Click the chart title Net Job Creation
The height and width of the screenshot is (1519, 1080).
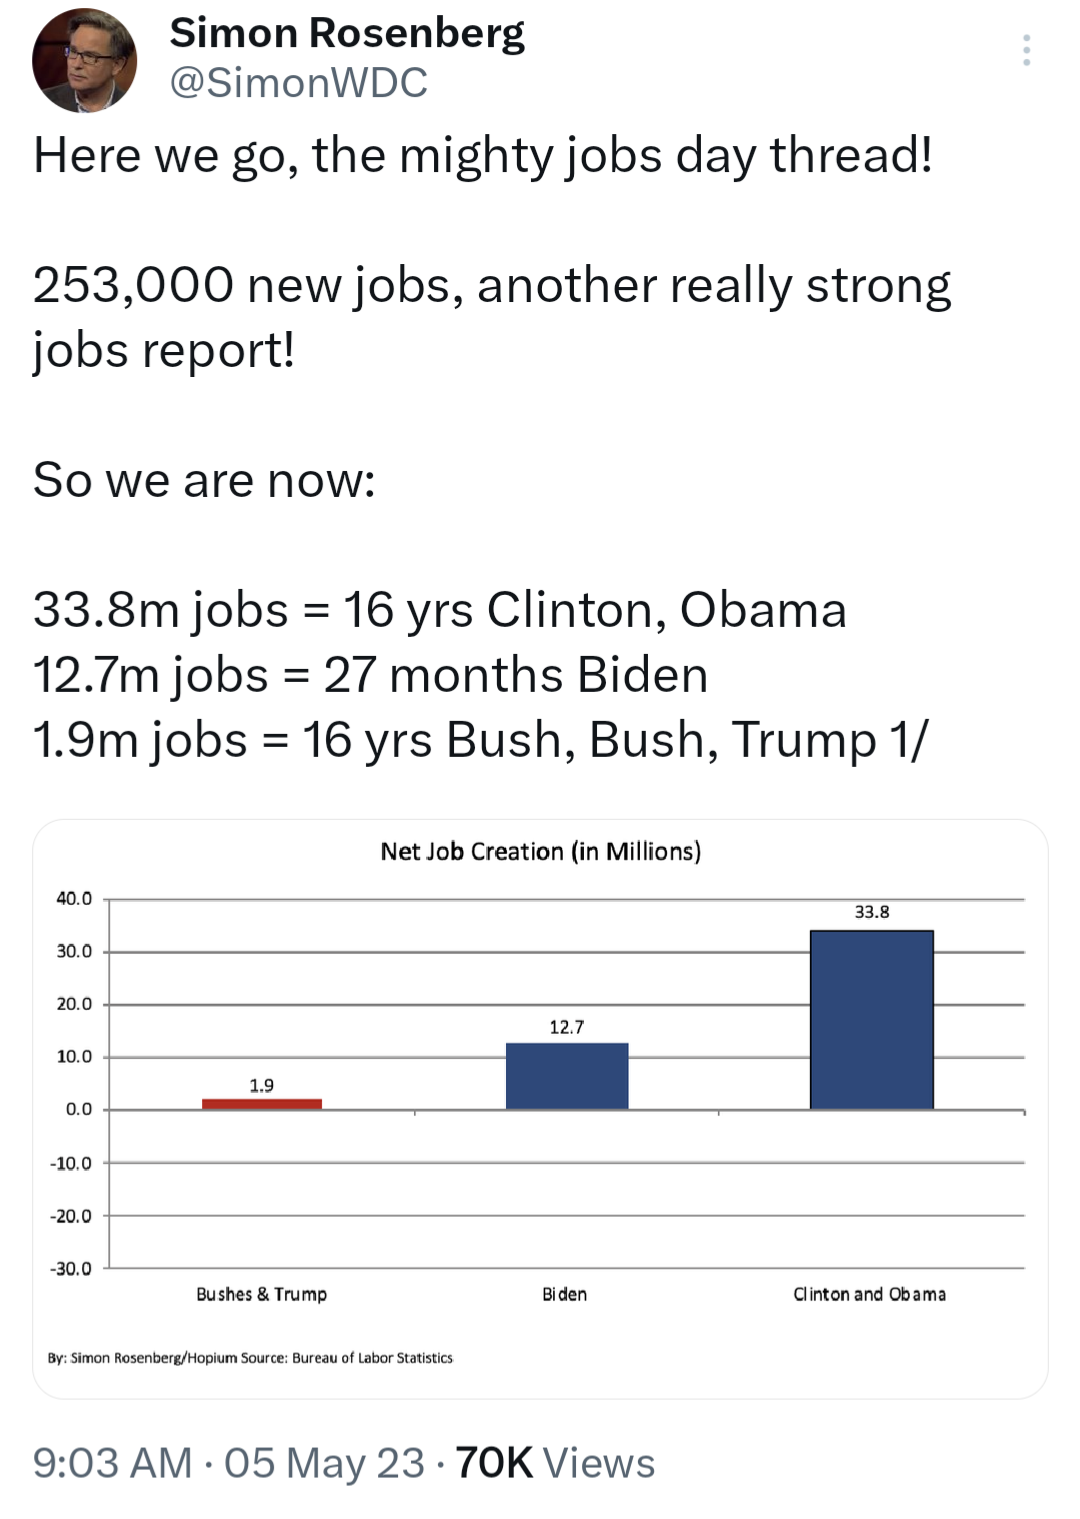pos(541,851)
